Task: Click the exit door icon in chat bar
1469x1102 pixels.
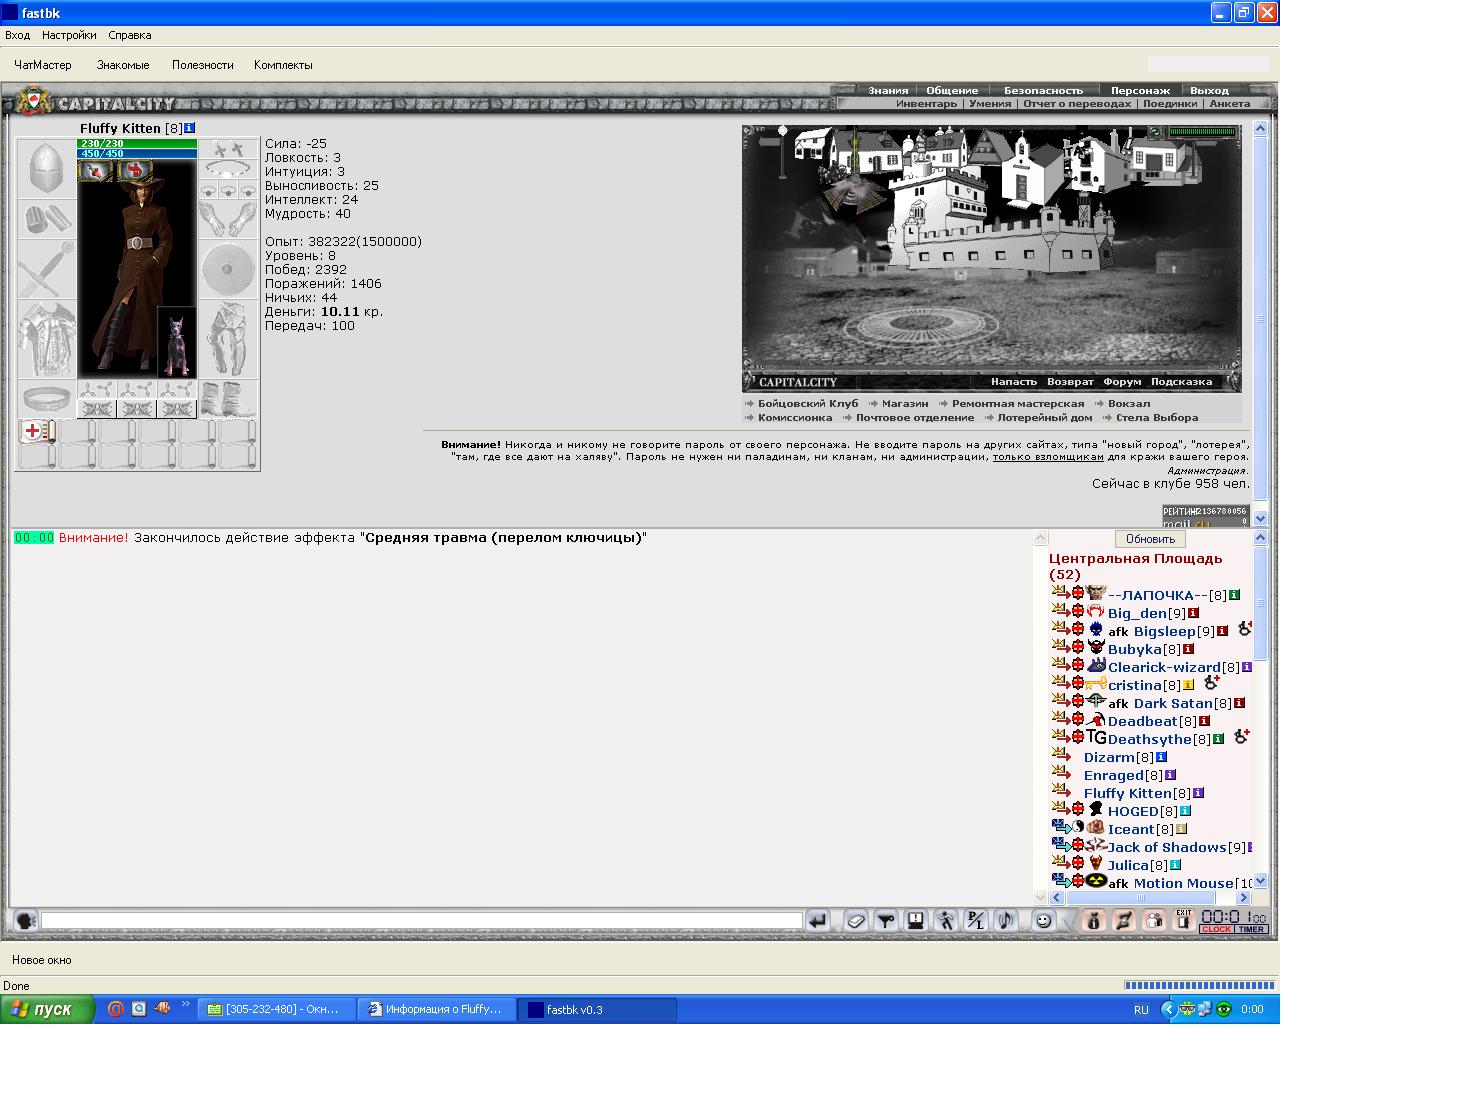Action: click(1183, 921)
